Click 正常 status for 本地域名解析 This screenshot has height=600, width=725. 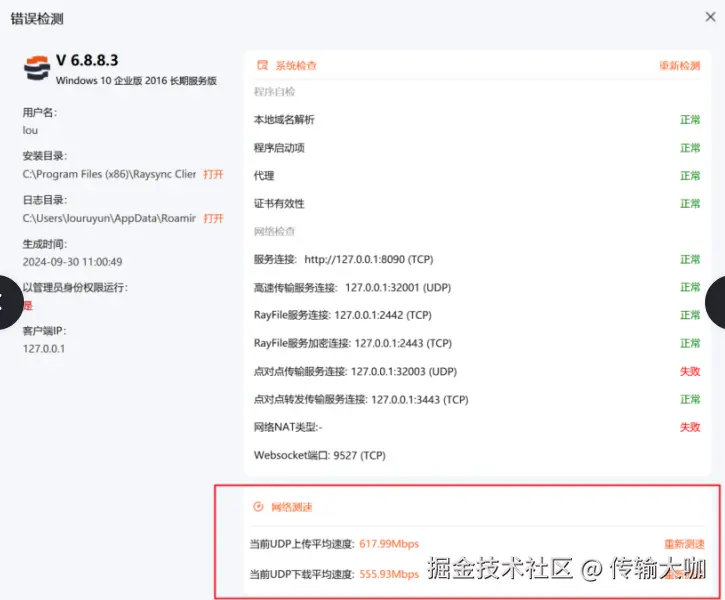(x=690, y=120)
